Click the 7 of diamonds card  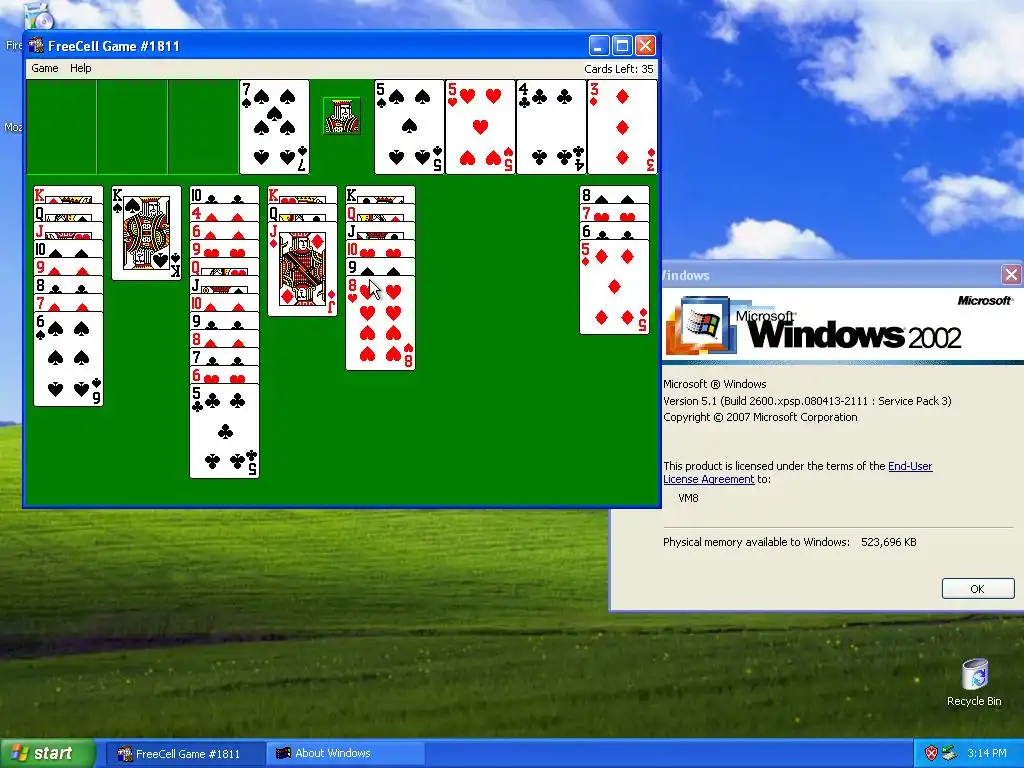[x=68, y=303]
